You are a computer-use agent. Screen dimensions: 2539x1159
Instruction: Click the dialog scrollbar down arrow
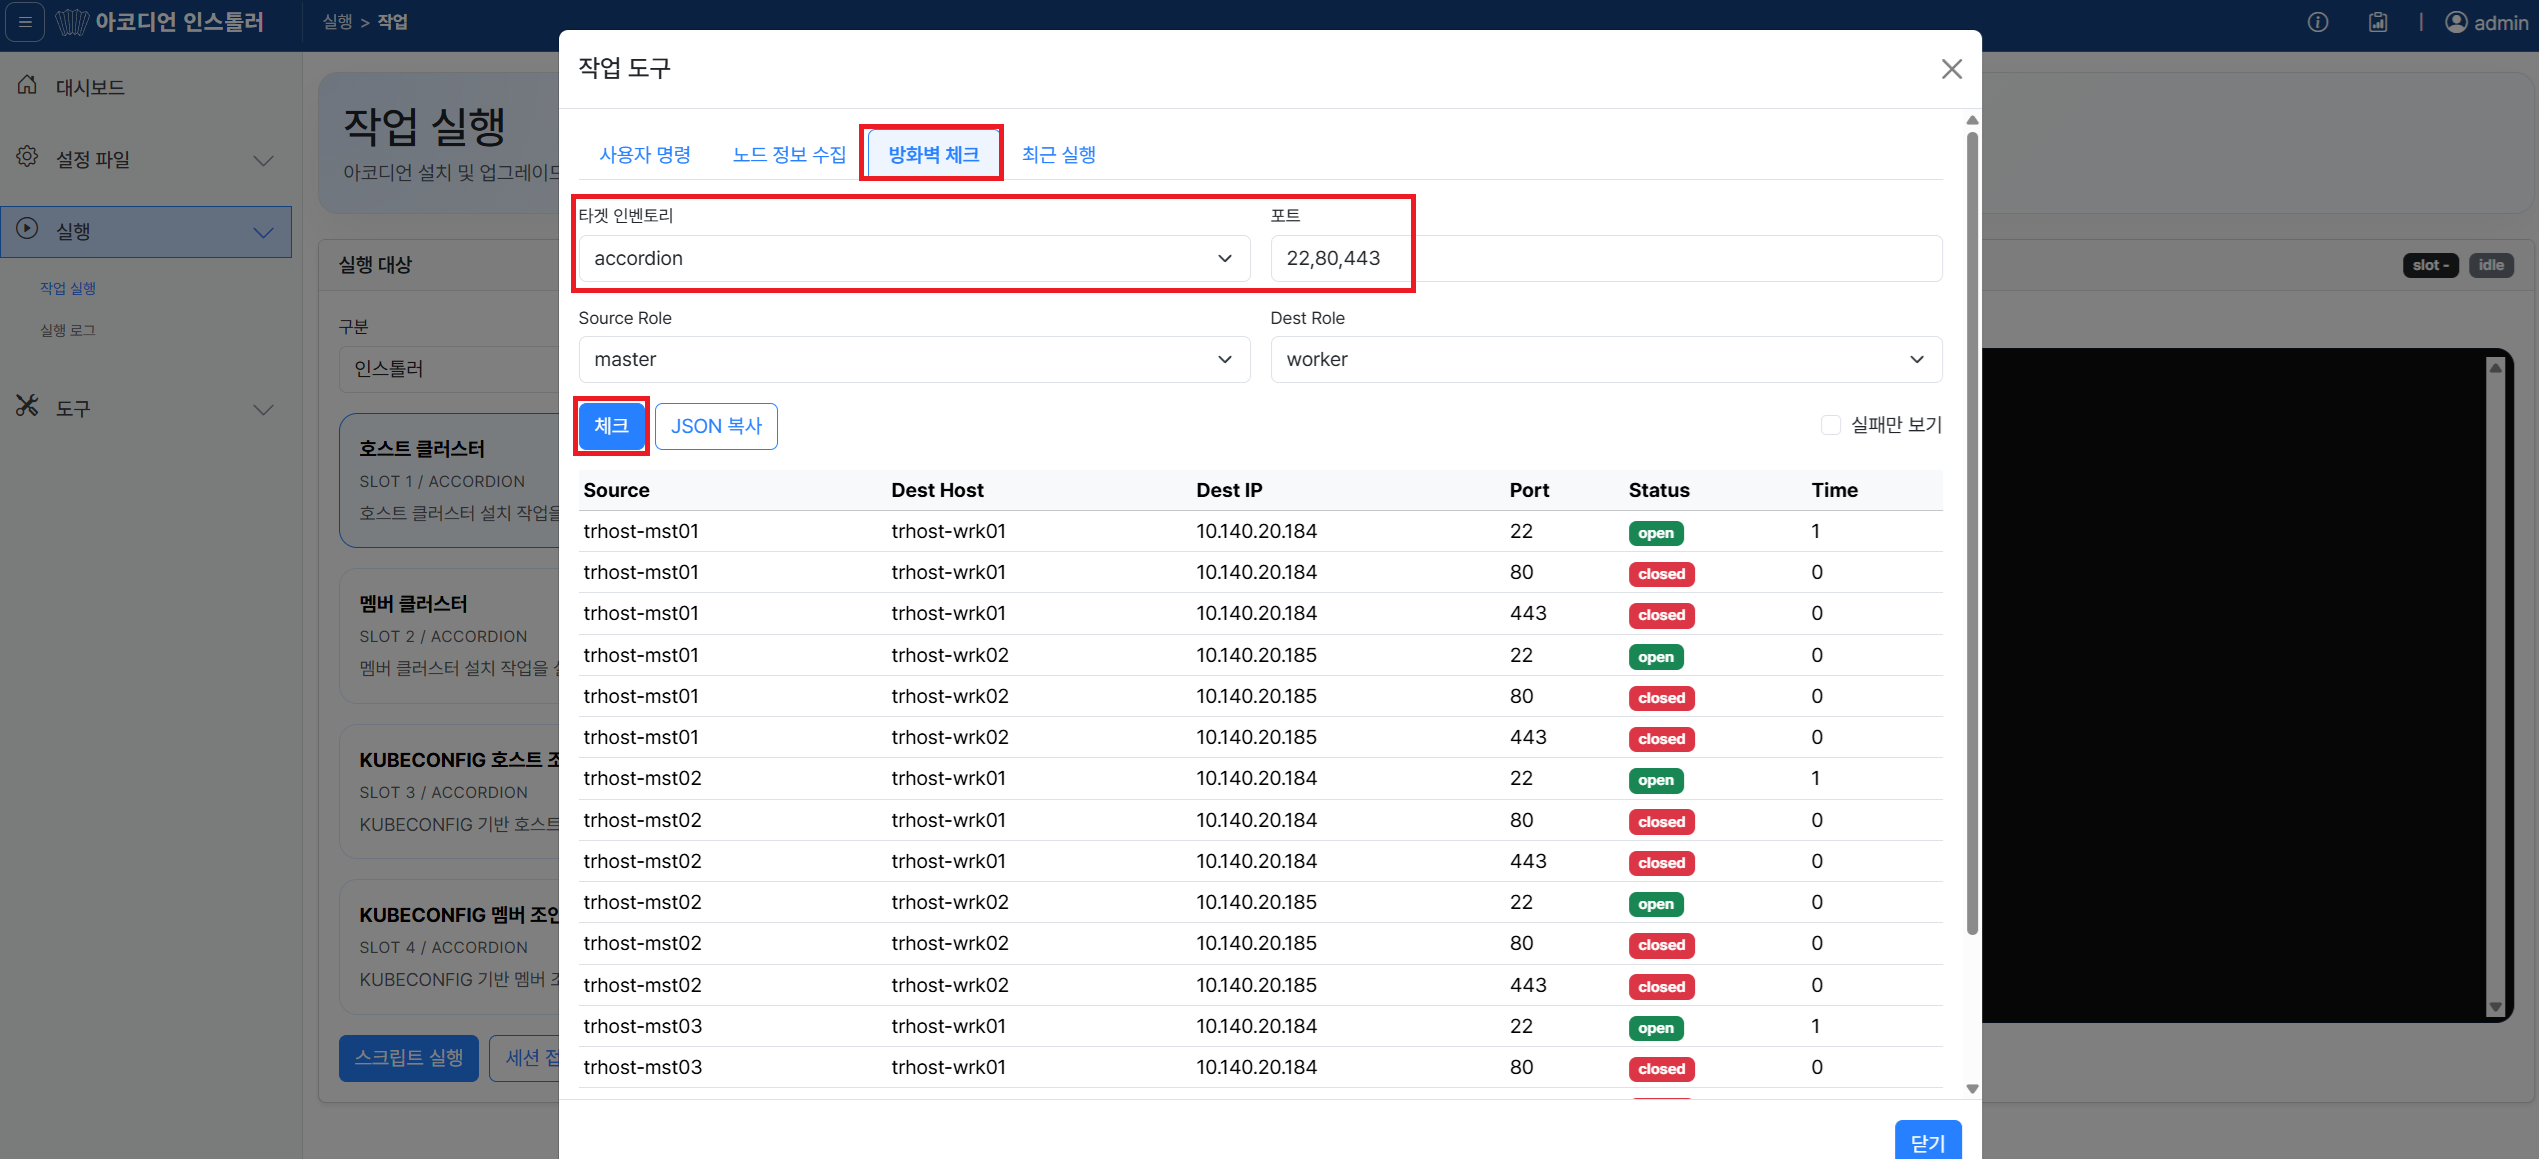(1972, 1089)
